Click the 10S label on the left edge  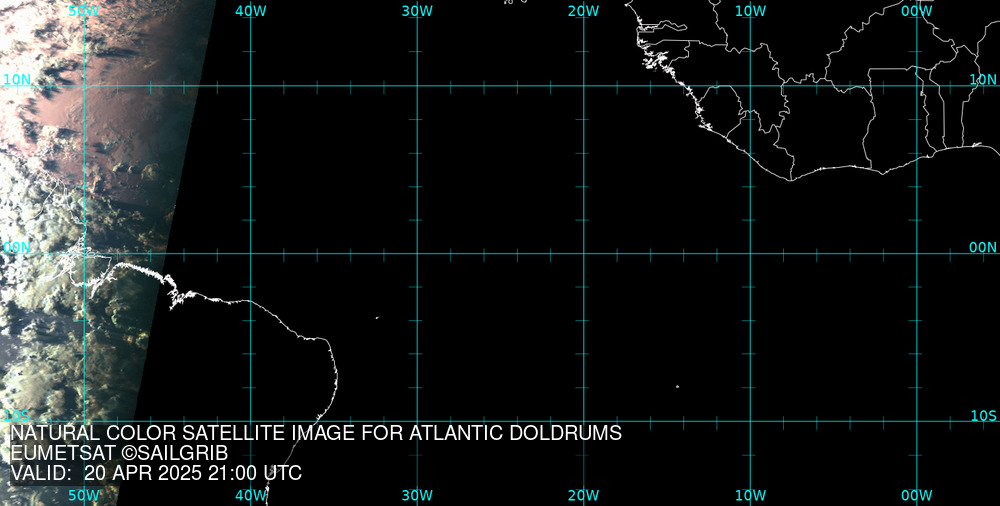click(16, 416)
